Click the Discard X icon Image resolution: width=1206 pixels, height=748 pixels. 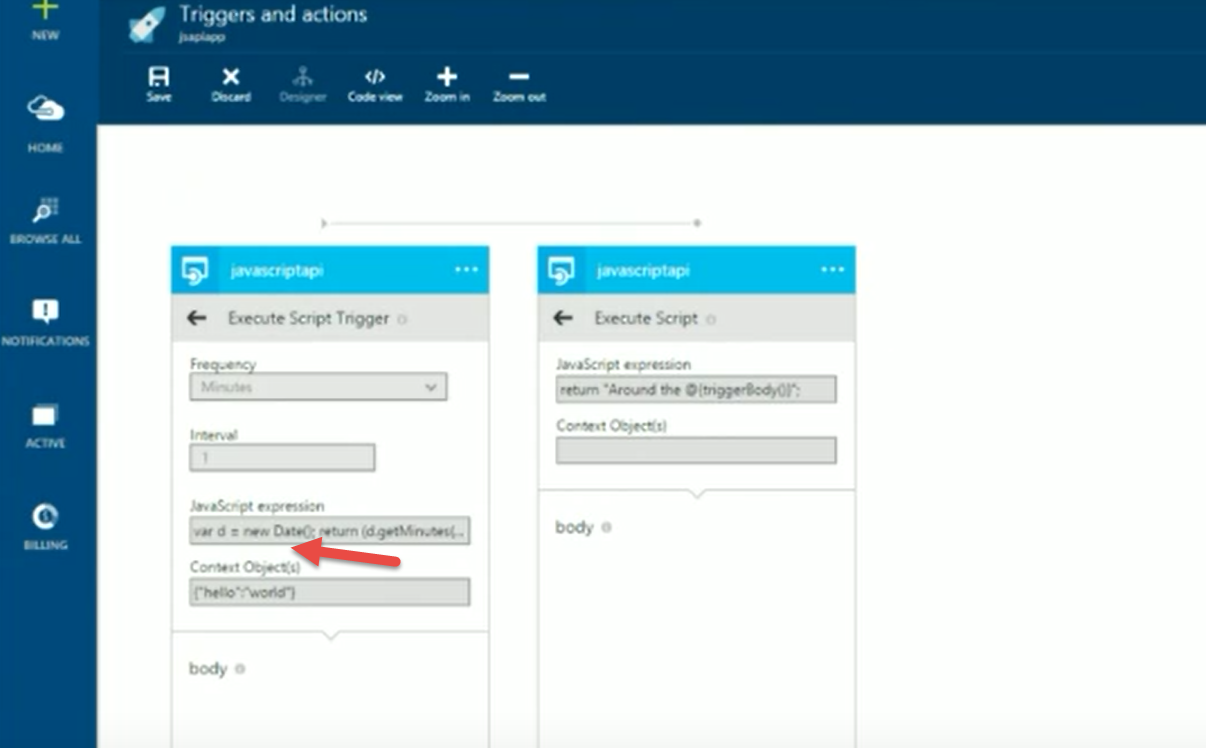pyautogui.click(x=231, y=78)
